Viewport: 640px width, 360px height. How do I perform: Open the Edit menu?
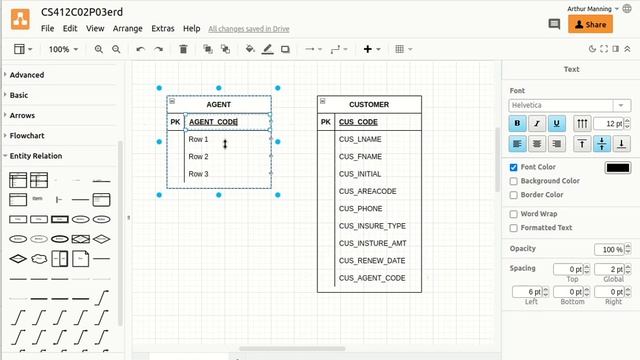(x=70, y=28)
